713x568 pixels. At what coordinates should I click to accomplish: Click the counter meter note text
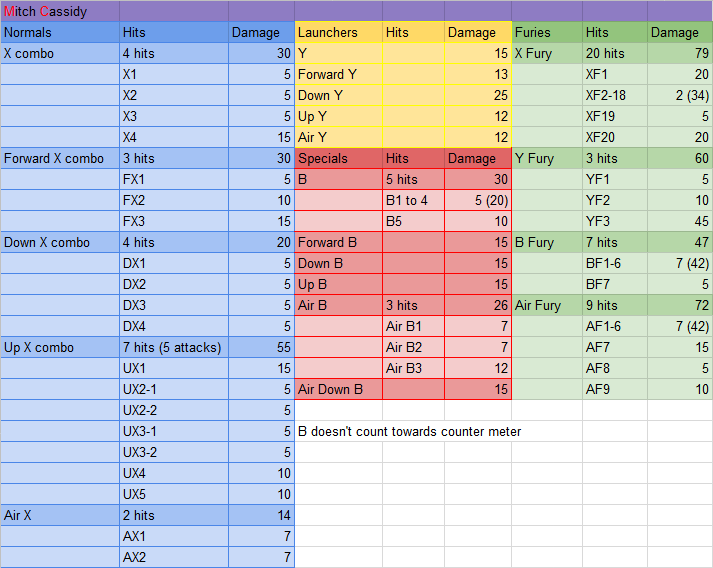410,431
